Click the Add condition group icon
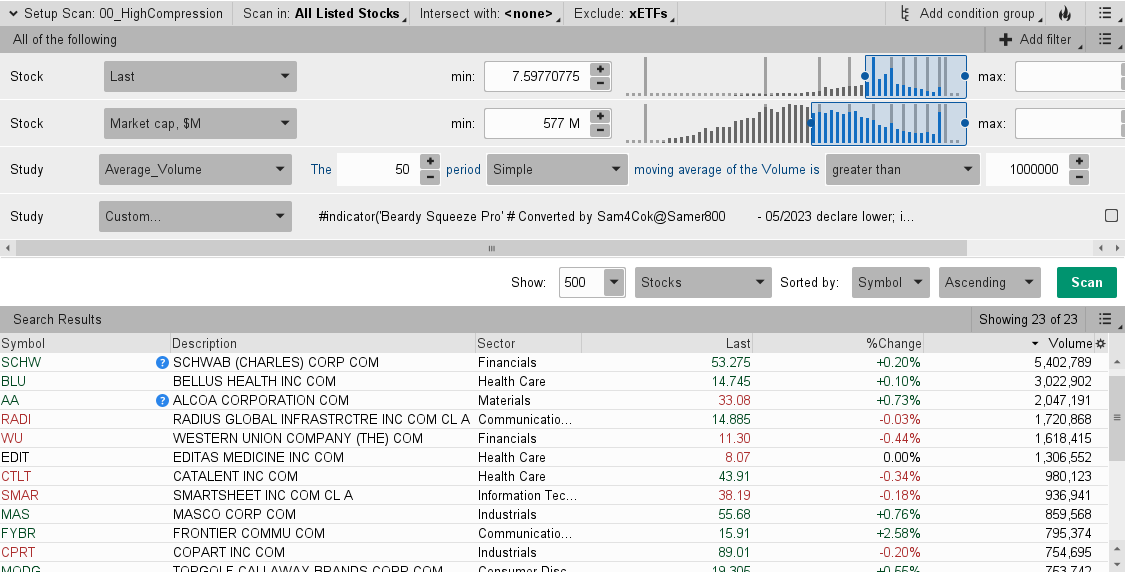The width and height of the screenshot is (1125, 572). pos(905,14)
